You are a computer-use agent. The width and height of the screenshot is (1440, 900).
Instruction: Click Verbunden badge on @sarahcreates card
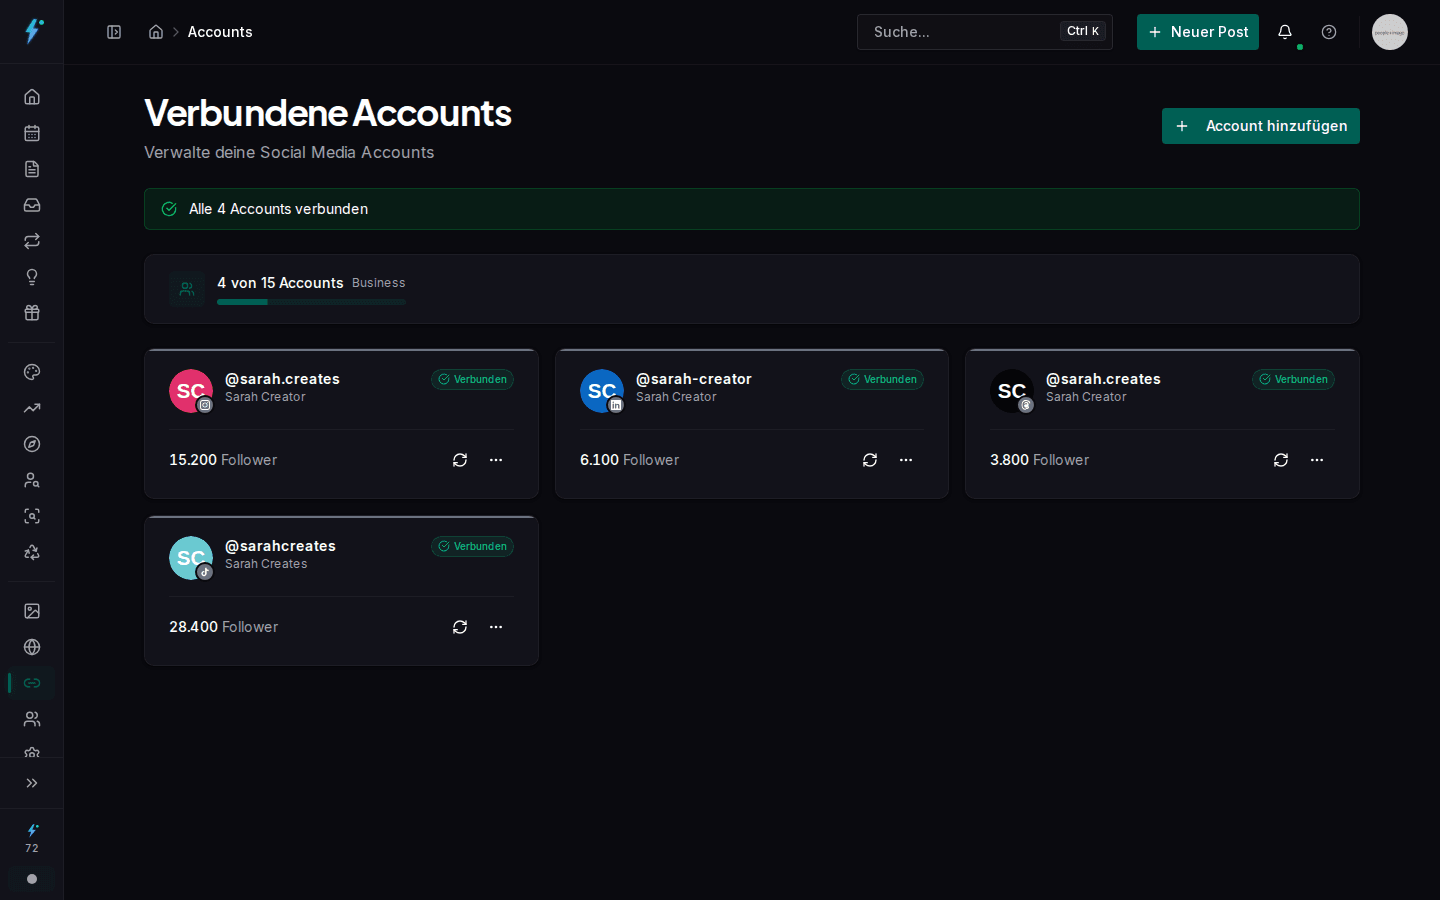point(472,546)
